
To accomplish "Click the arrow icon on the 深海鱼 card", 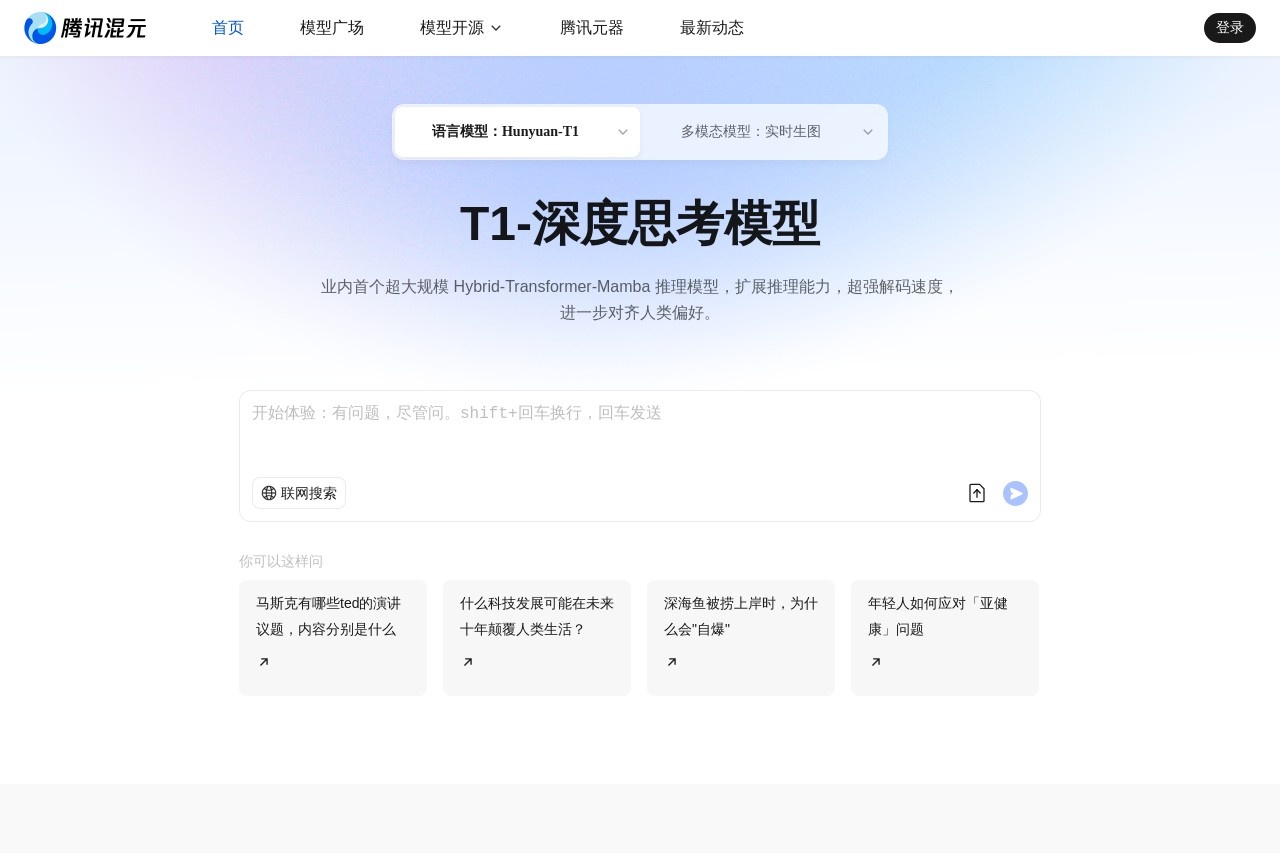I will click(x=672, y=661).
